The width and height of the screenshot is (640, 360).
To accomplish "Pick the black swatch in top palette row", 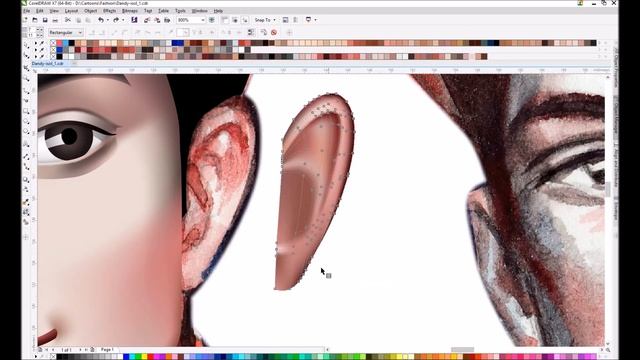I will pyautogui.click(x=71, y=43).
